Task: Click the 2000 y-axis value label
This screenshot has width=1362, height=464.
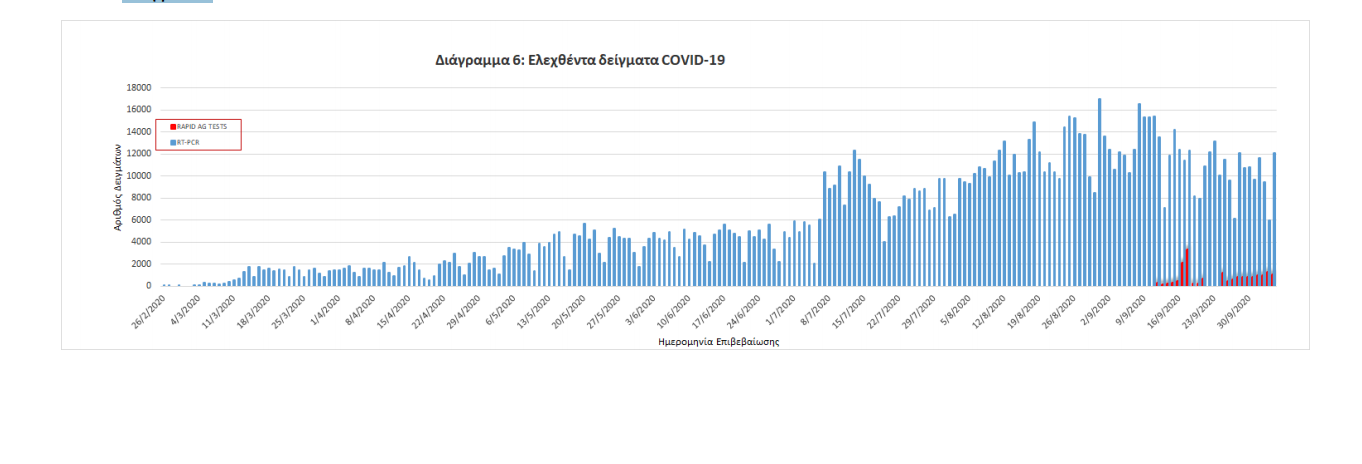Action: pyautogui.click(x=141, y=264)
